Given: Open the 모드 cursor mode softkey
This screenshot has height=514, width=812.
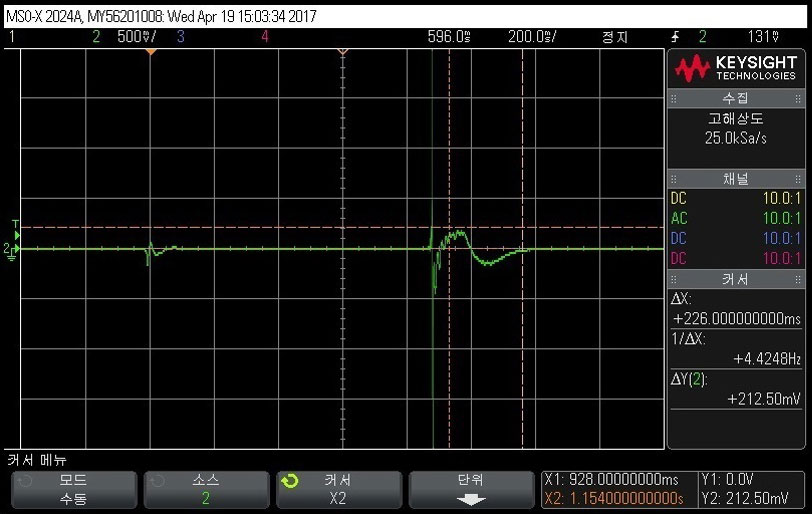Looking at the screenshot, I should pyautogui.click(x=72, y=489).
